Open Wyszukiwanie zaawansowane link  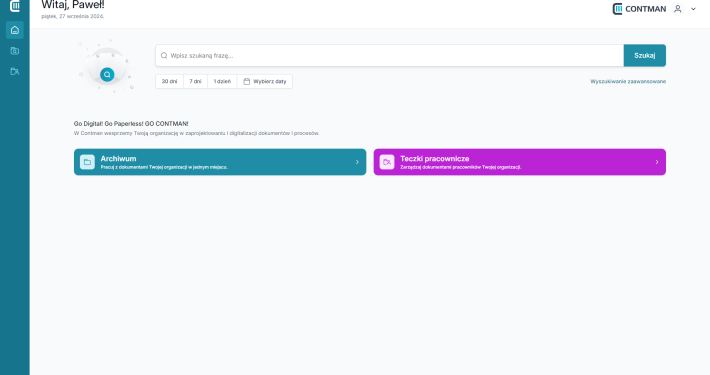pyautogui.click(x=628, y=82)
